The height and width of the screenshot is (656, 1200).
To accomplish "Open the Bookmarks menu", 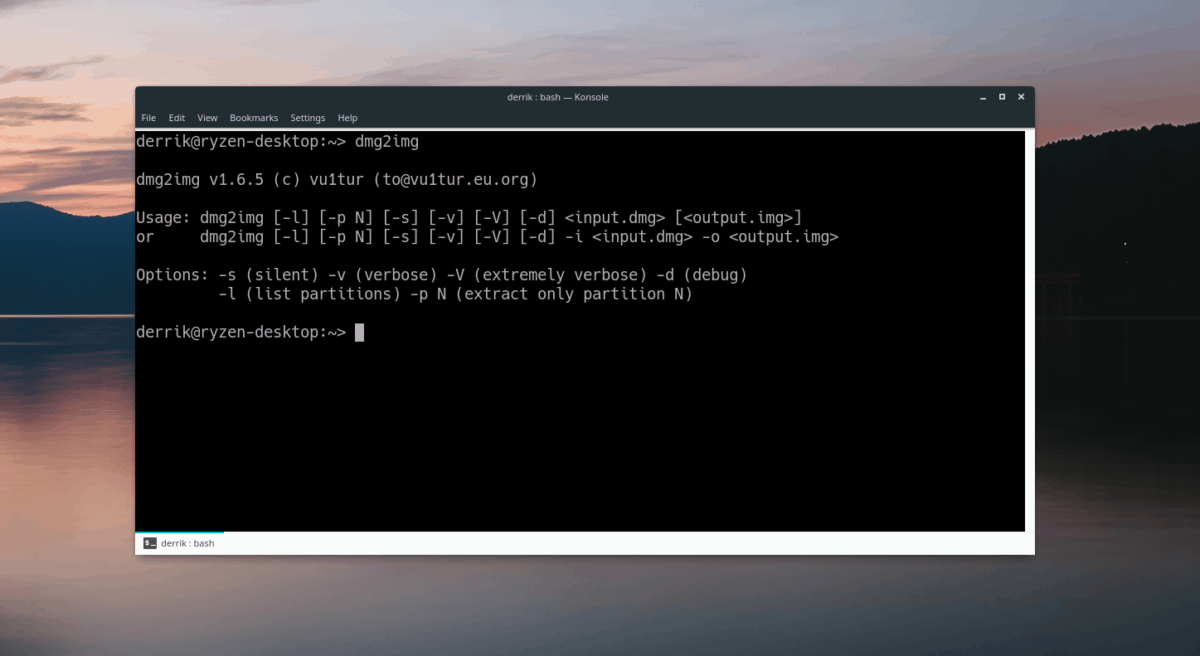I will (254, 118).
